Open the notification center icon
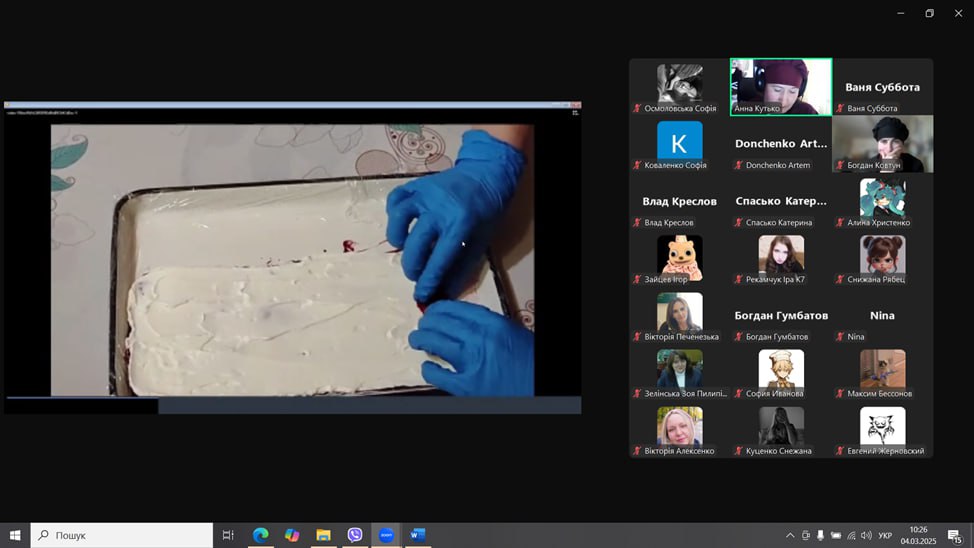The height and width of the screenshot is (548, 974). point(955,536)
